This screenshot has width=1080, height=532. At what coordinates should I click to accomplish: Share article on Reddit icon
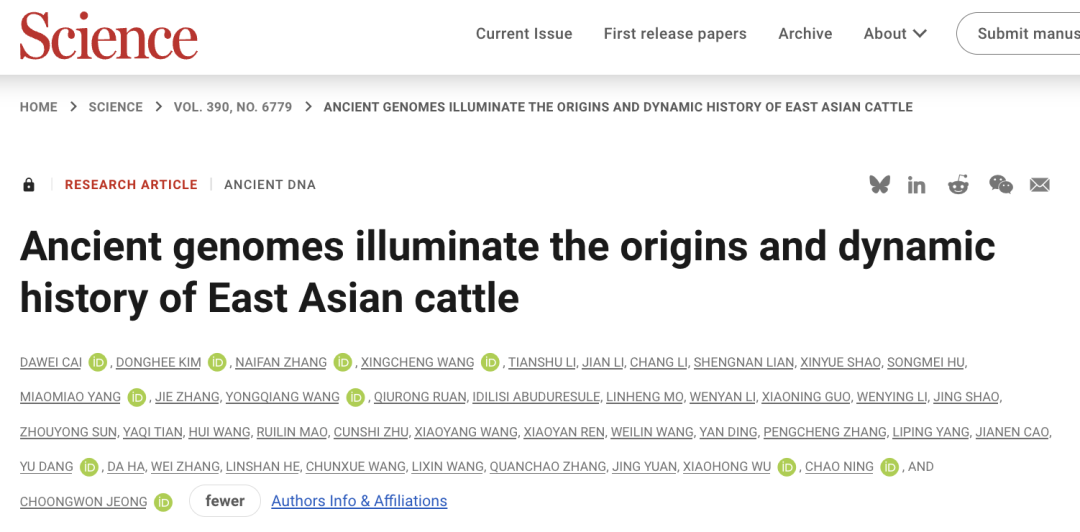click(958, 184)
